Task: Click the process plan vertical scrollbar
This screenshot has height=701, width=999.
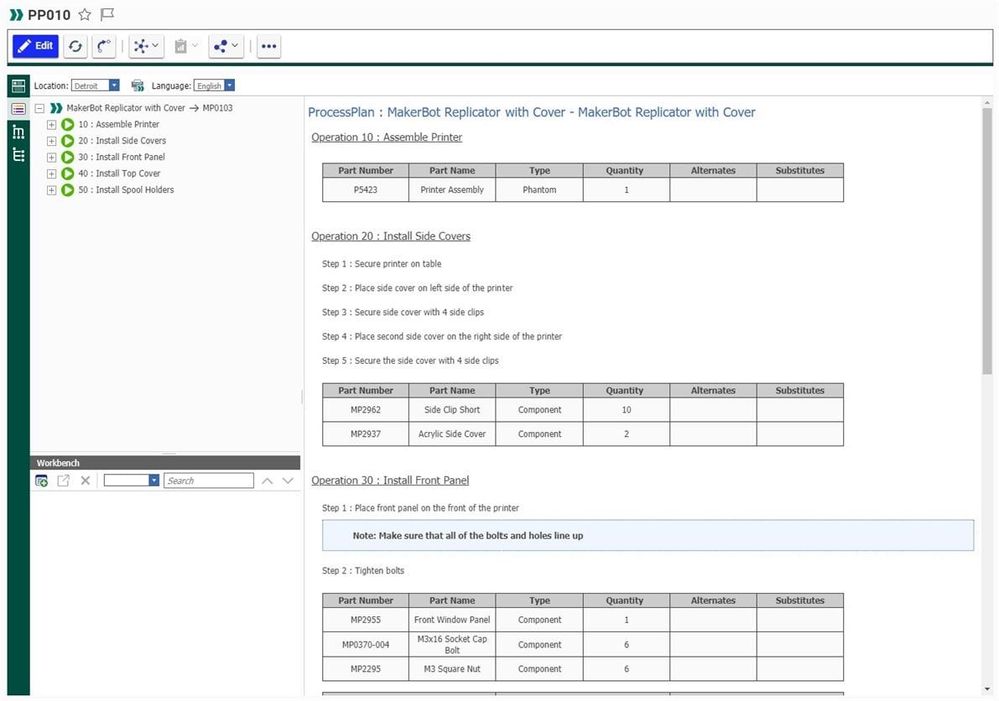Action: (x=987, y=241)
